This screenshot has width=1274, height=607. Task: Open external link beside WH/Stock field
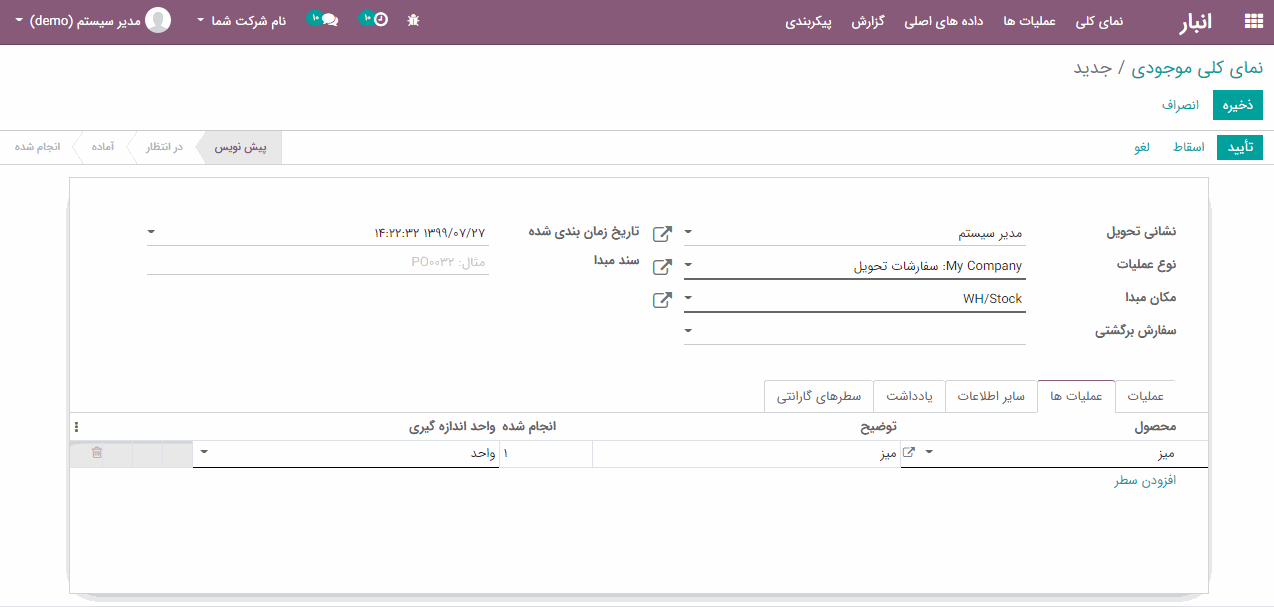coord(662,300)
